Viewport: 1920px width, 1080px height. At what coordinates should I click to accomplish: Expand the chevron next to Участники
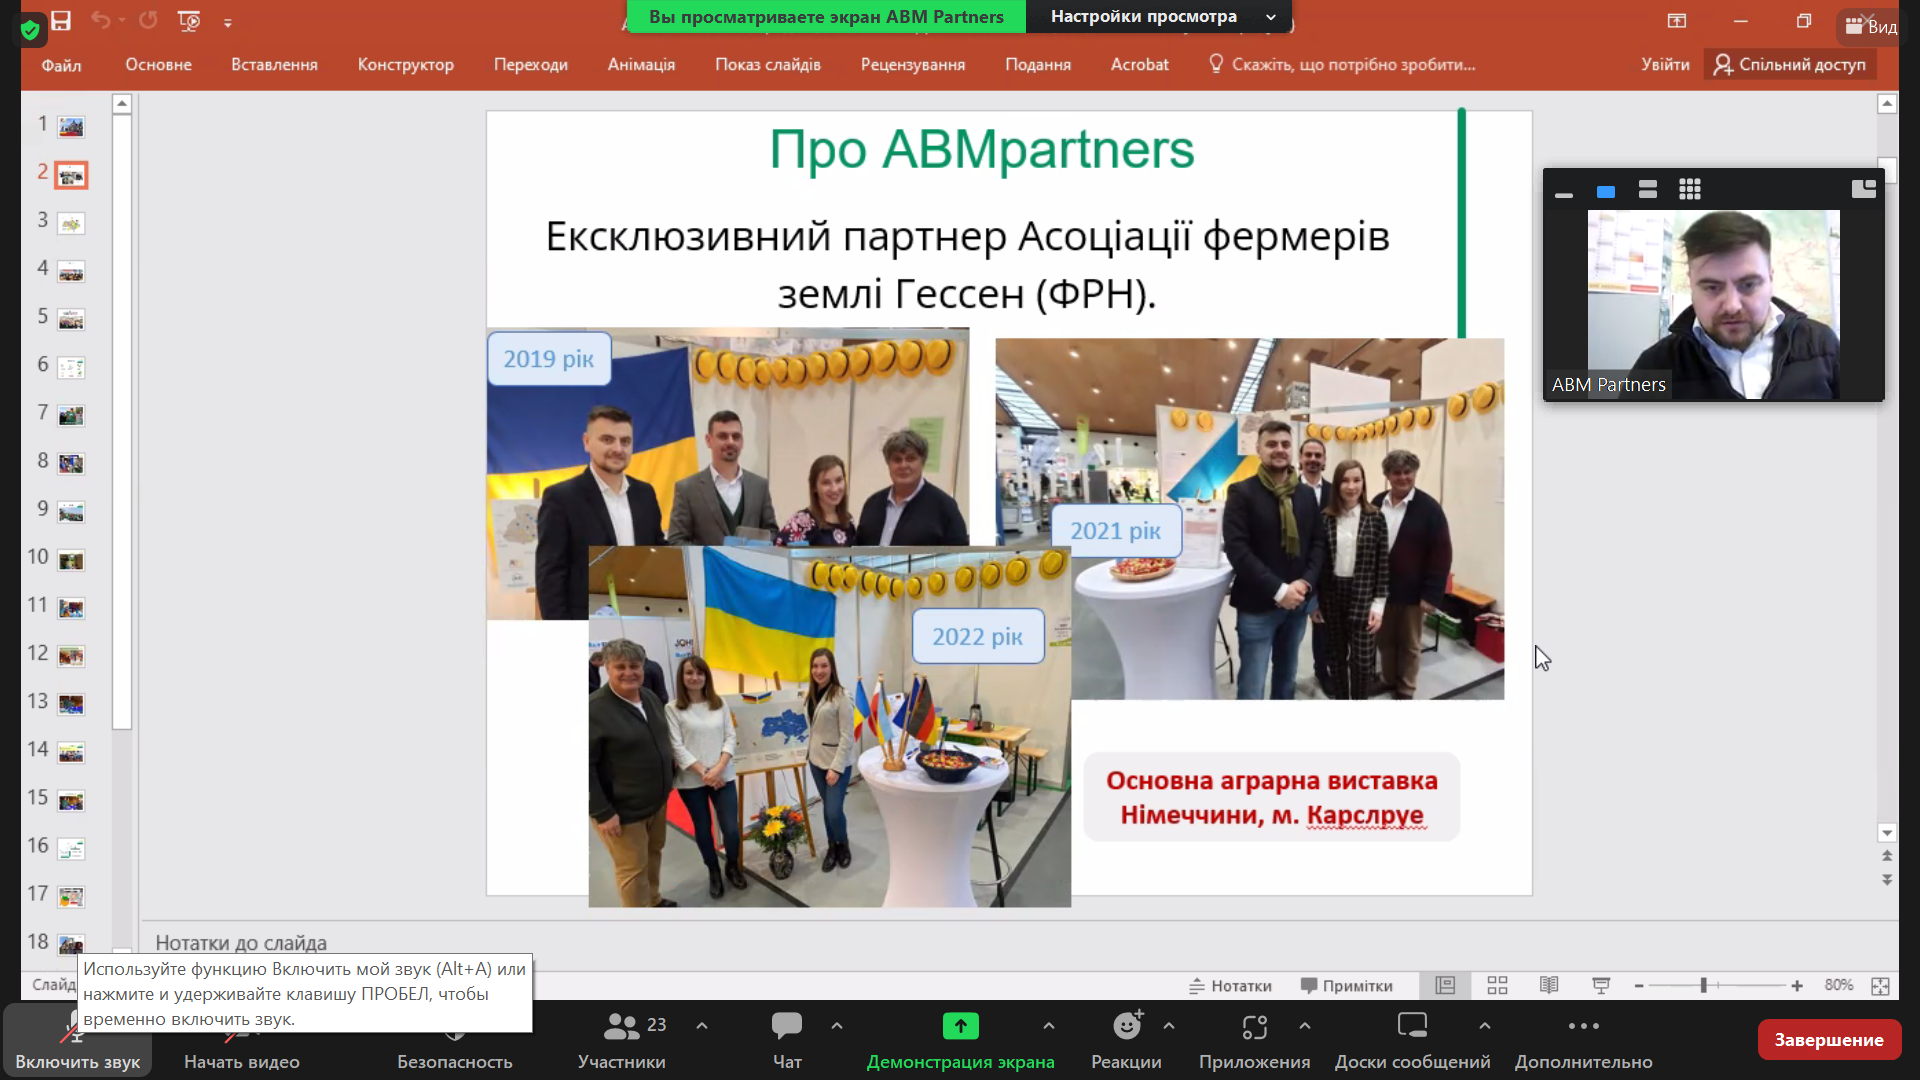[702, 1026]
